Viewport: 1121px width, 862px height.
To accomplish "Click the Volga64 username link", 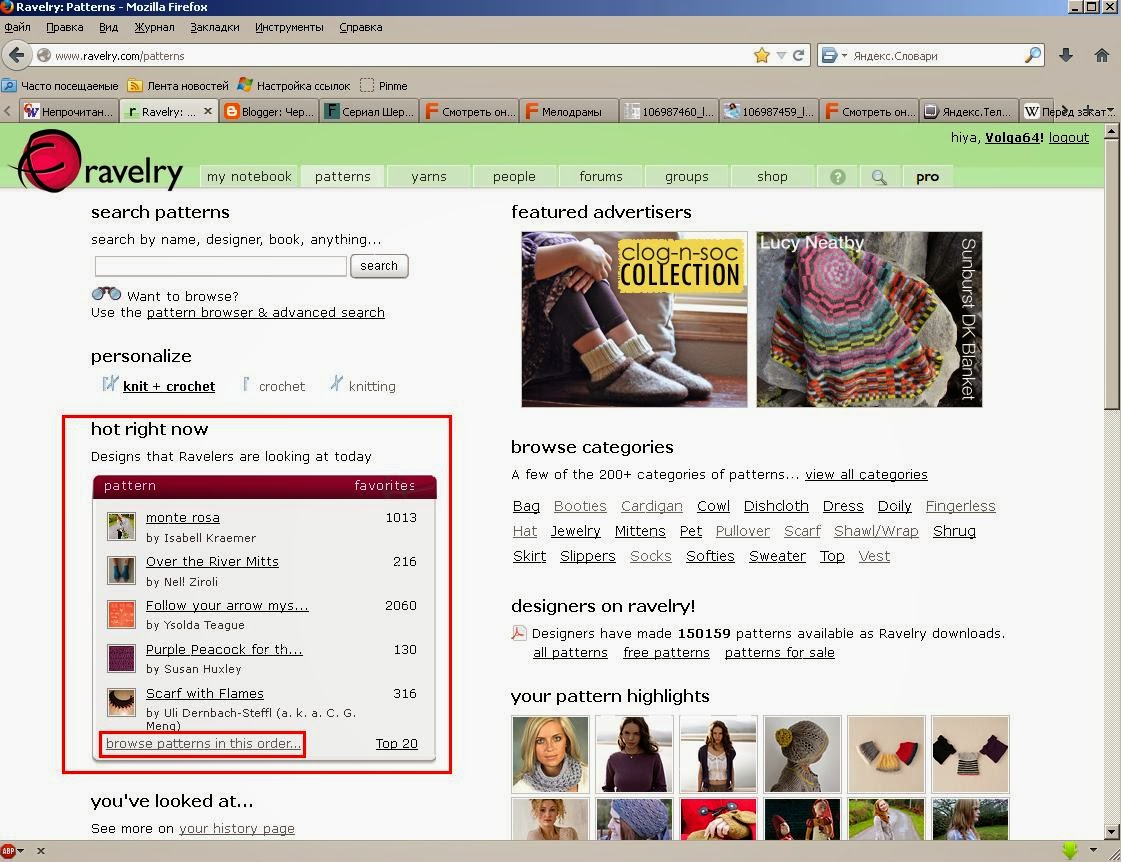I will pos(1014,137).
